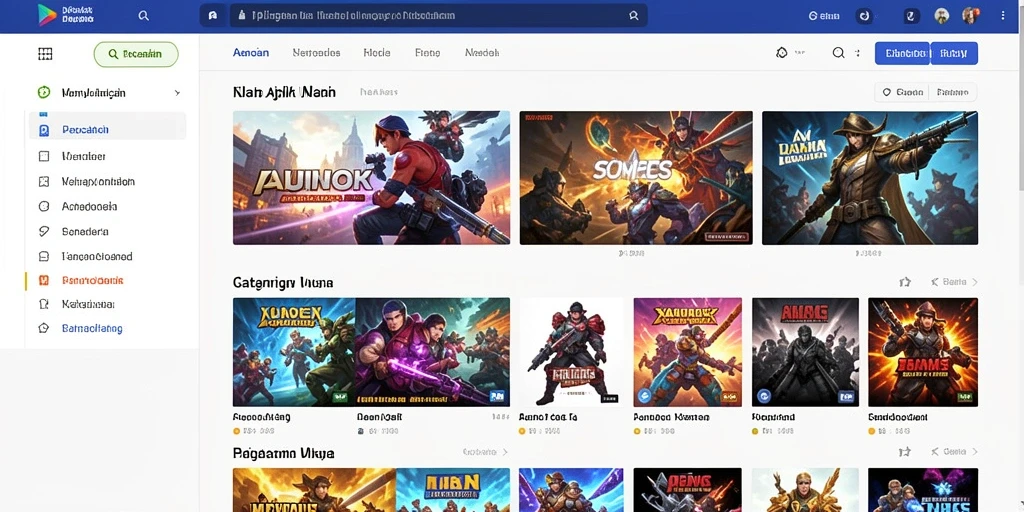Click the green Becoakin search button
1024x512 pixels.
click(136, 54)
